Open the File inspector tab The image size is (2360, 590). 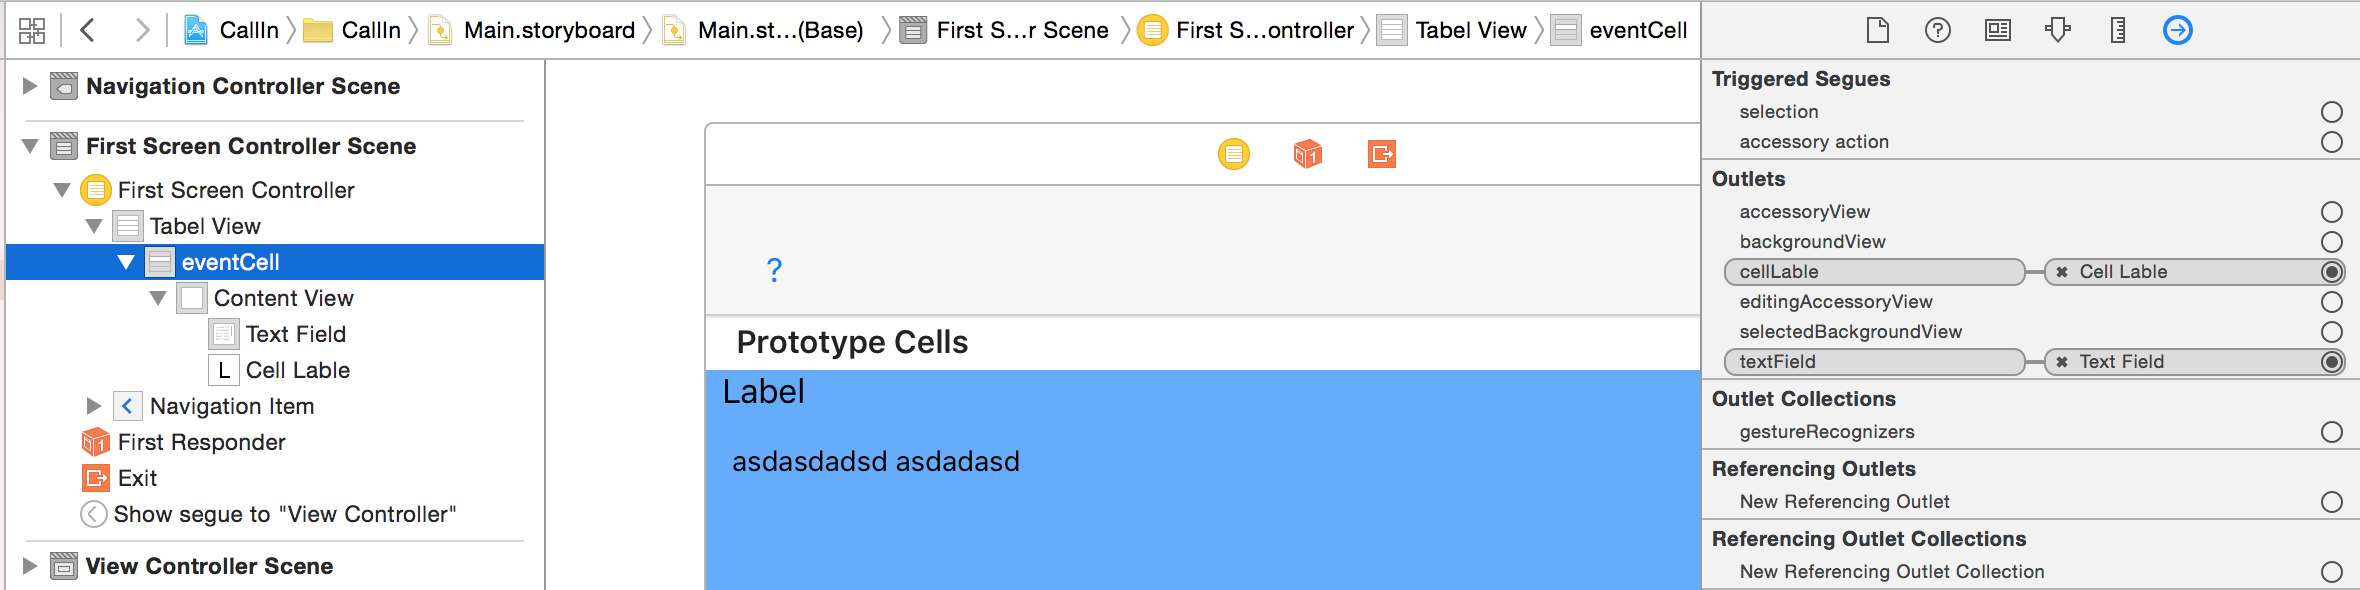[x=1877, y=31]
